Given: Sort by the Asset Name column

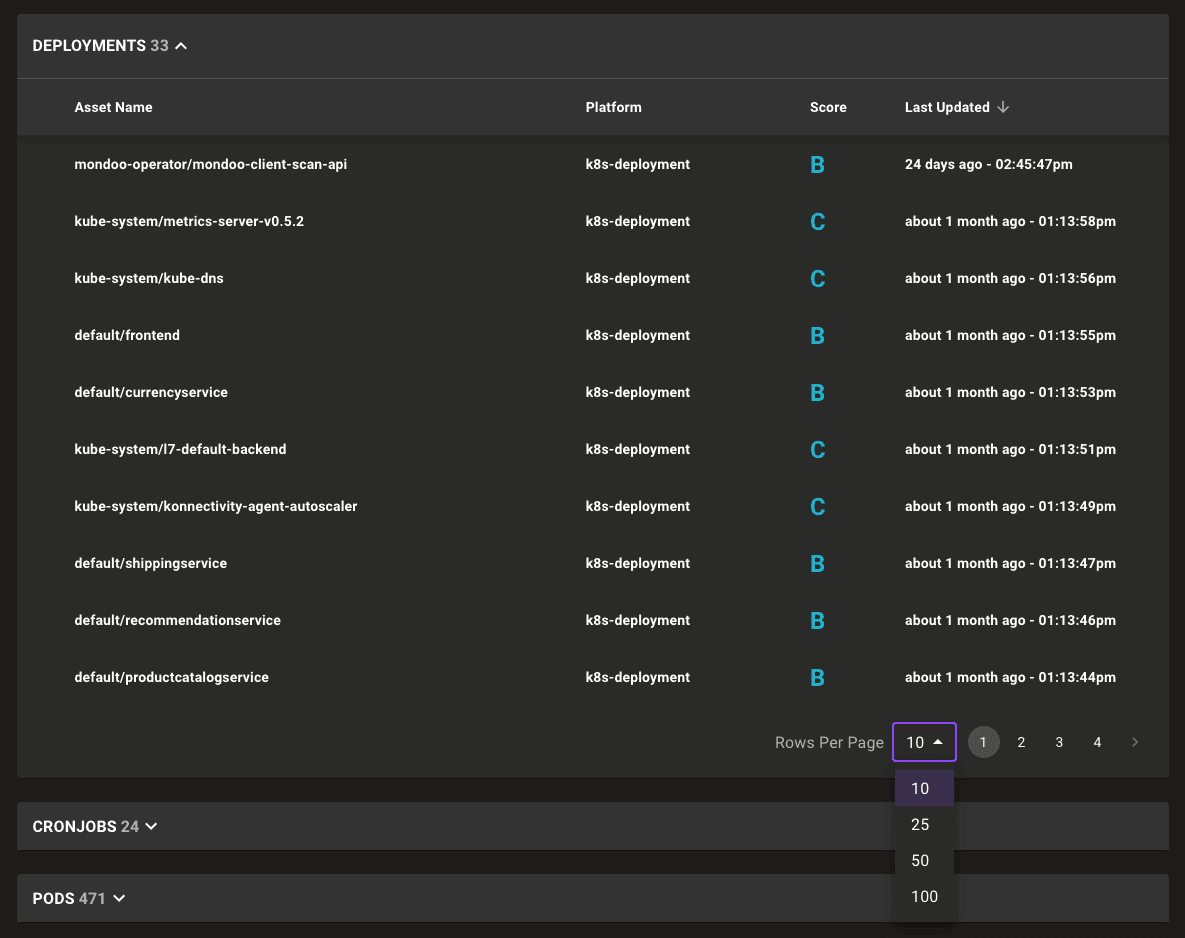Looking at the screenshot, I should point(113,107).
